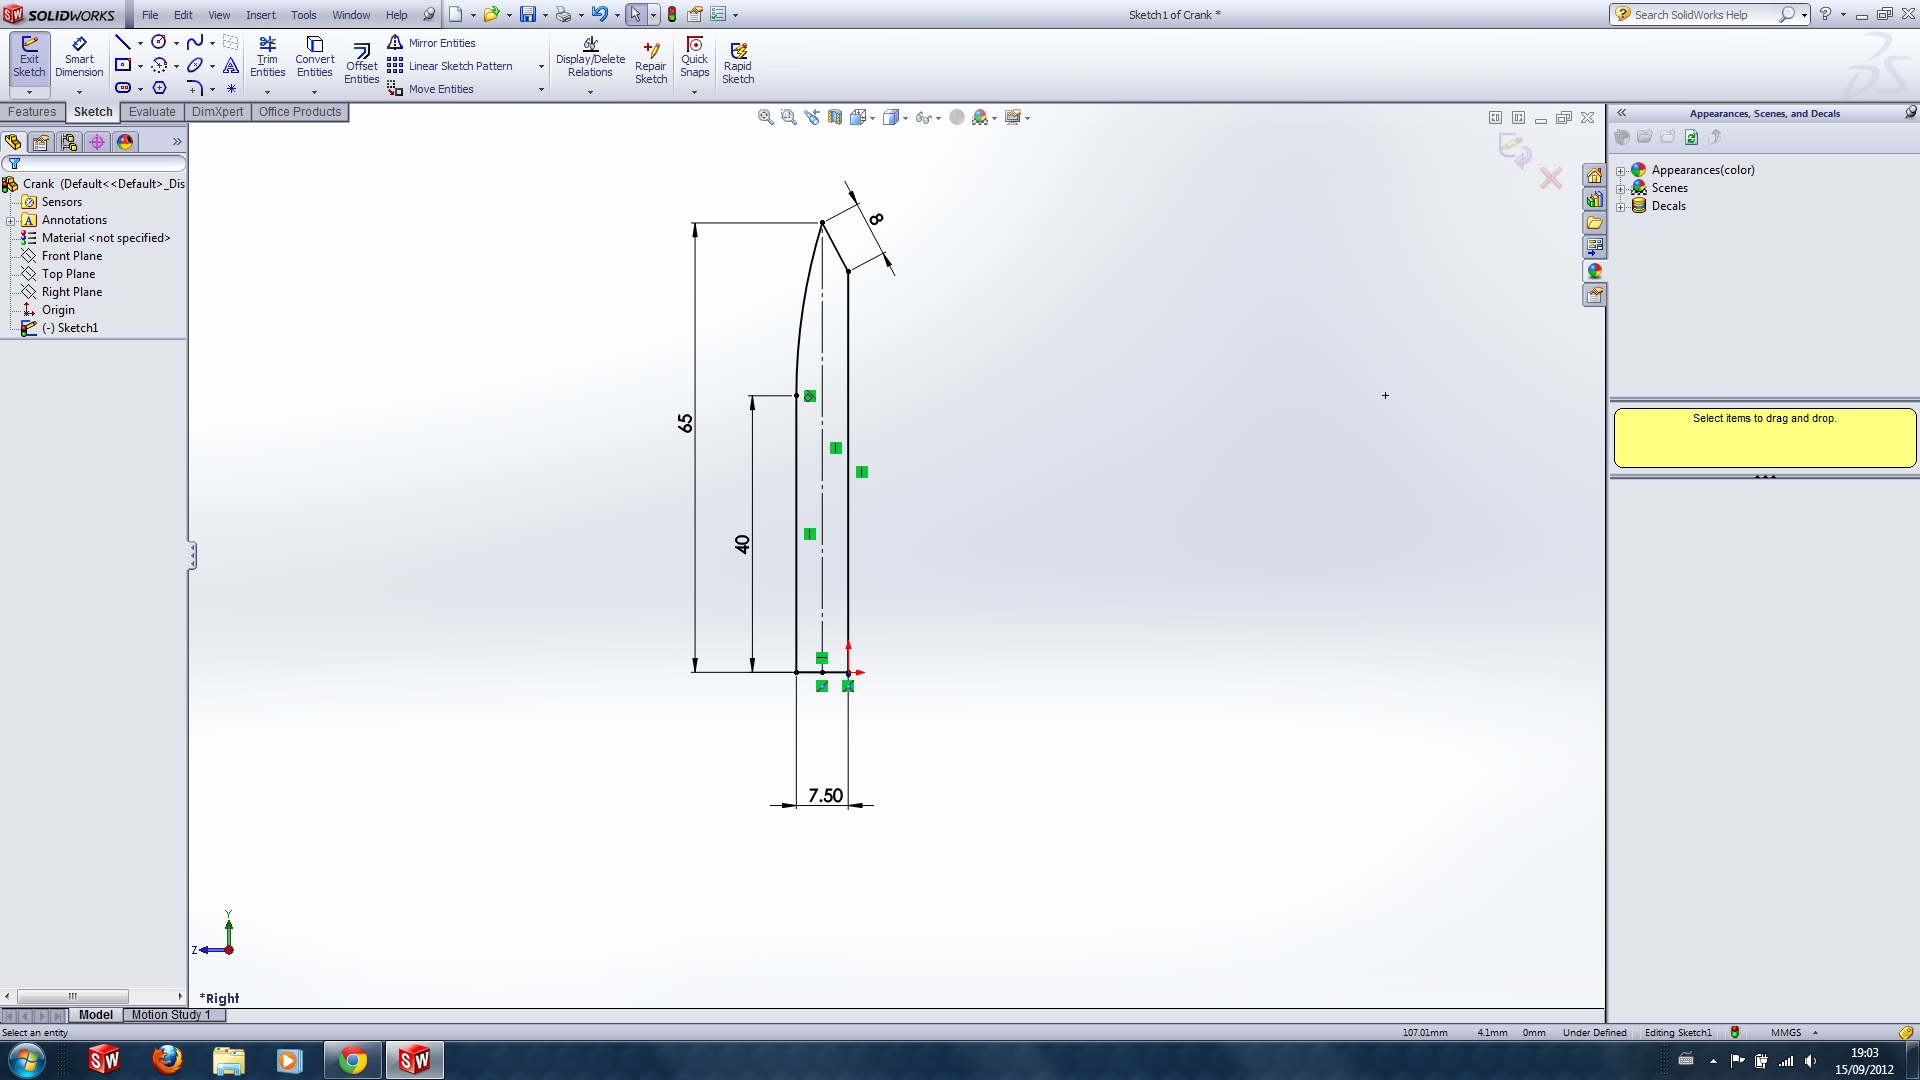
Task: Open the Motion Study 1 tab
Action: pyautogui.click(x=171, y=1015)
